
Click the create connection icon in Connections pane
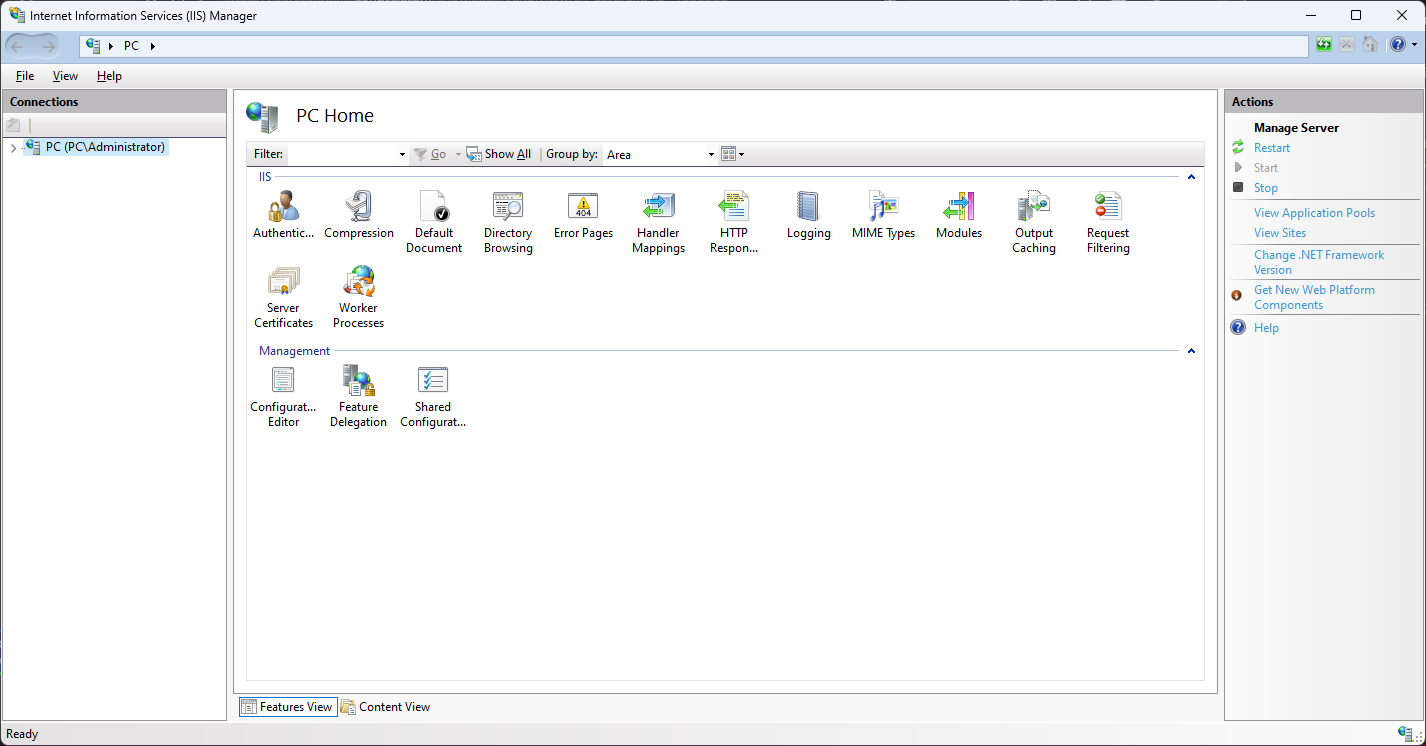pos(13,125)
